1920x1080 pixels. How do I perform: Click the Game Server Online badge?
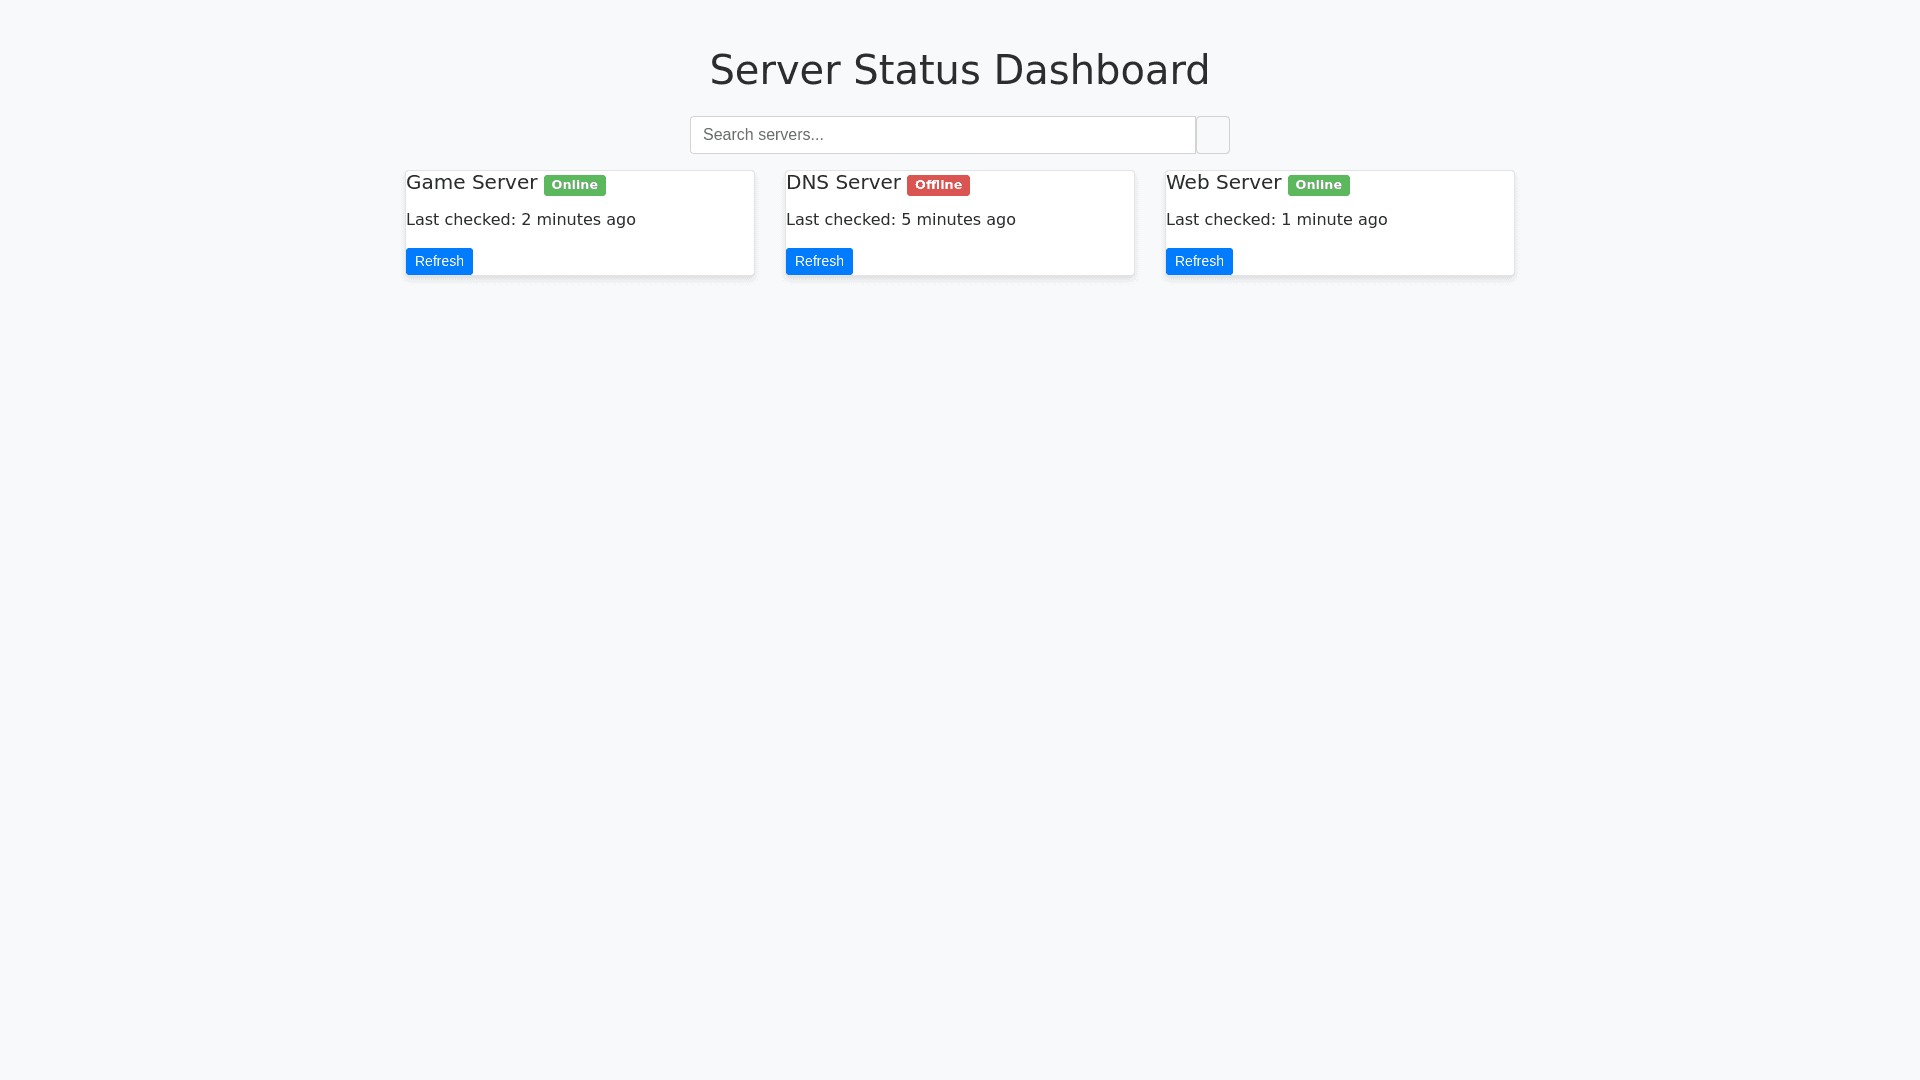point(574,185)
